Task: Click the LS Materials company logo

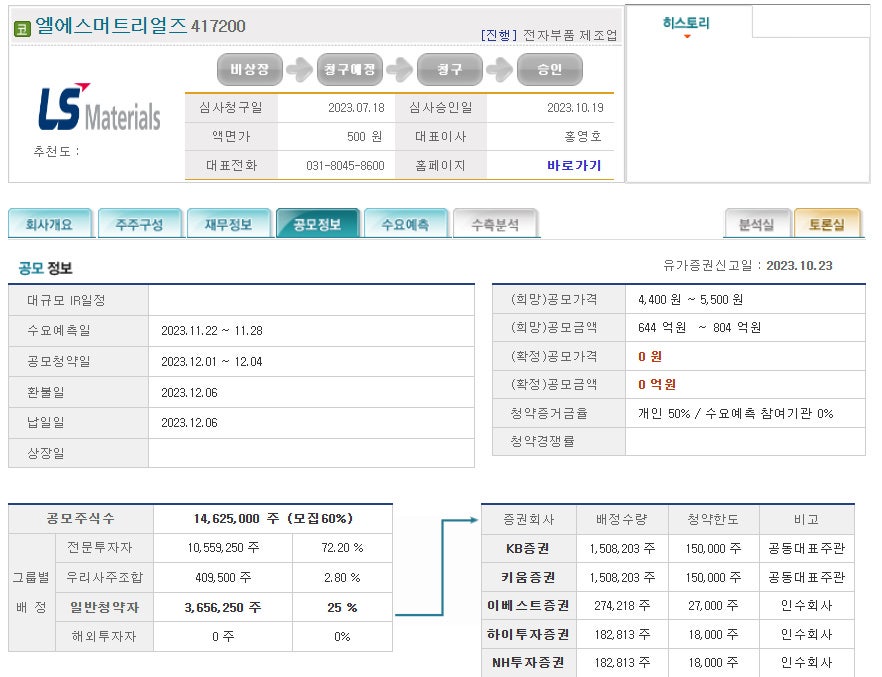Action: [x=100, y=107]
